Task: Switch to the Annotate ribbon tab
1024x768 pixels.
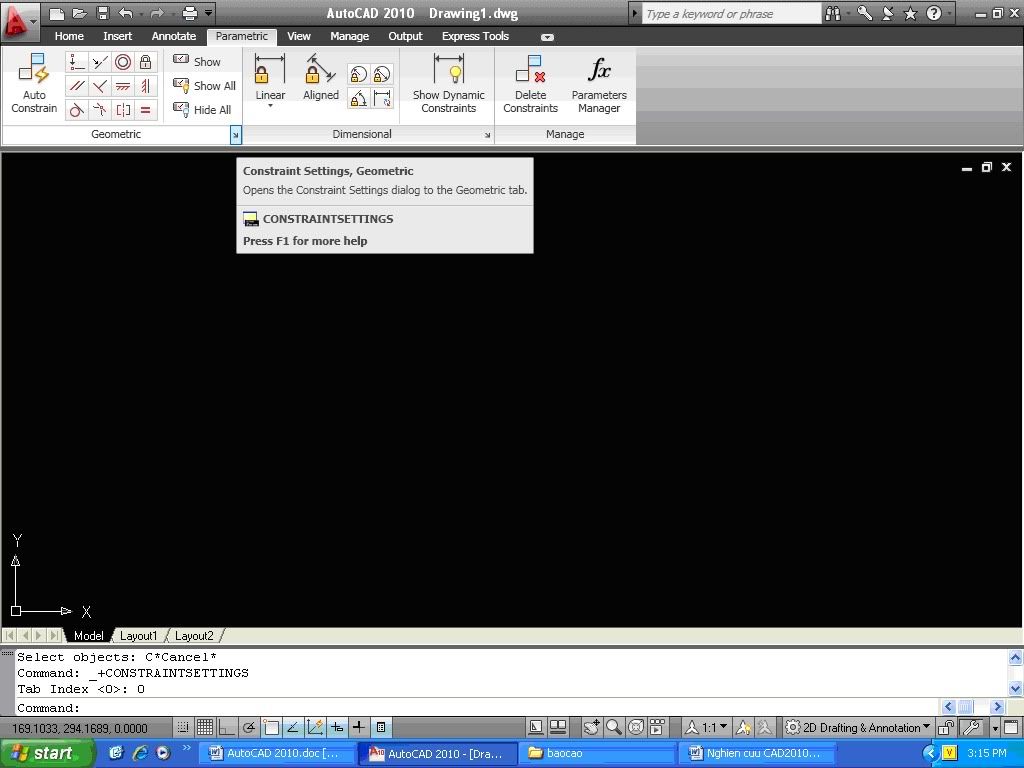Action: click(x=174, y=36)
